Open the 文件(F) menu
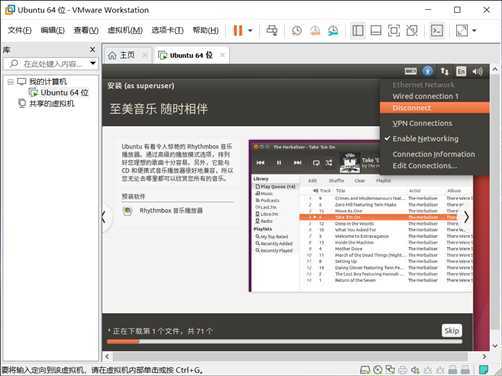The width and height of the screenshot is (502, 376). coord(20,30)
